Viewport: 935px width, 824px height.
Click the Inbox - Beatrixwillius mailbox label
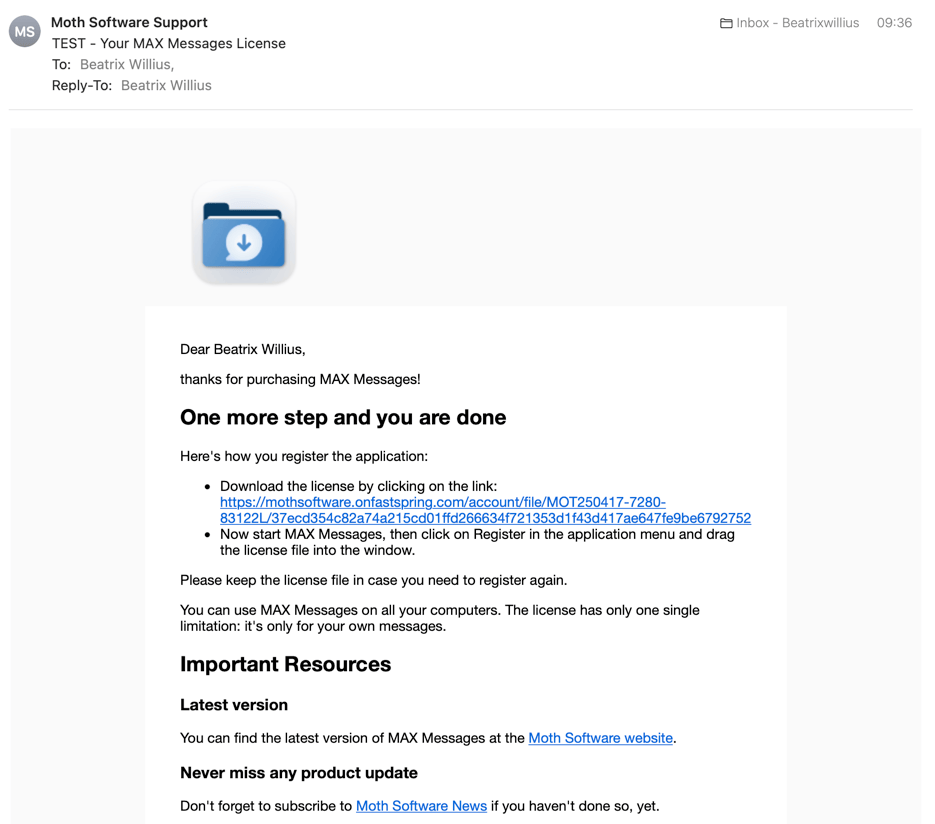pos(797,23)
